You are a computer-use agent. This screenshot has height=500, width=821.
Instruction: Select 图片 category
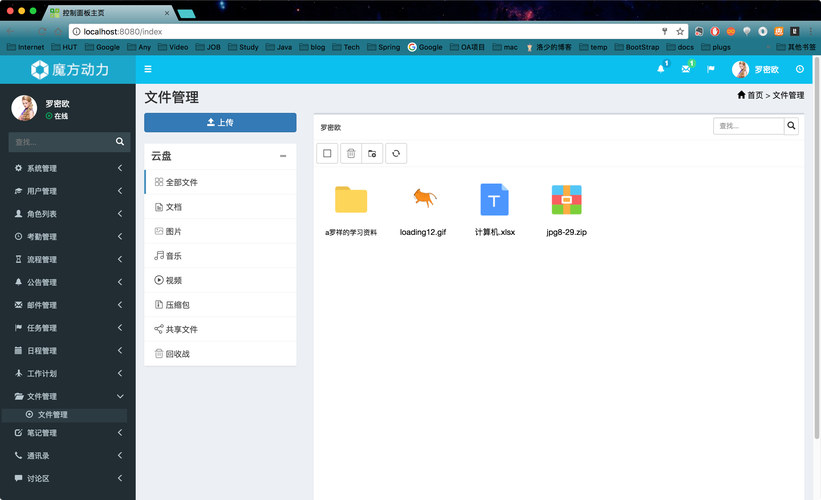(220, 231)
